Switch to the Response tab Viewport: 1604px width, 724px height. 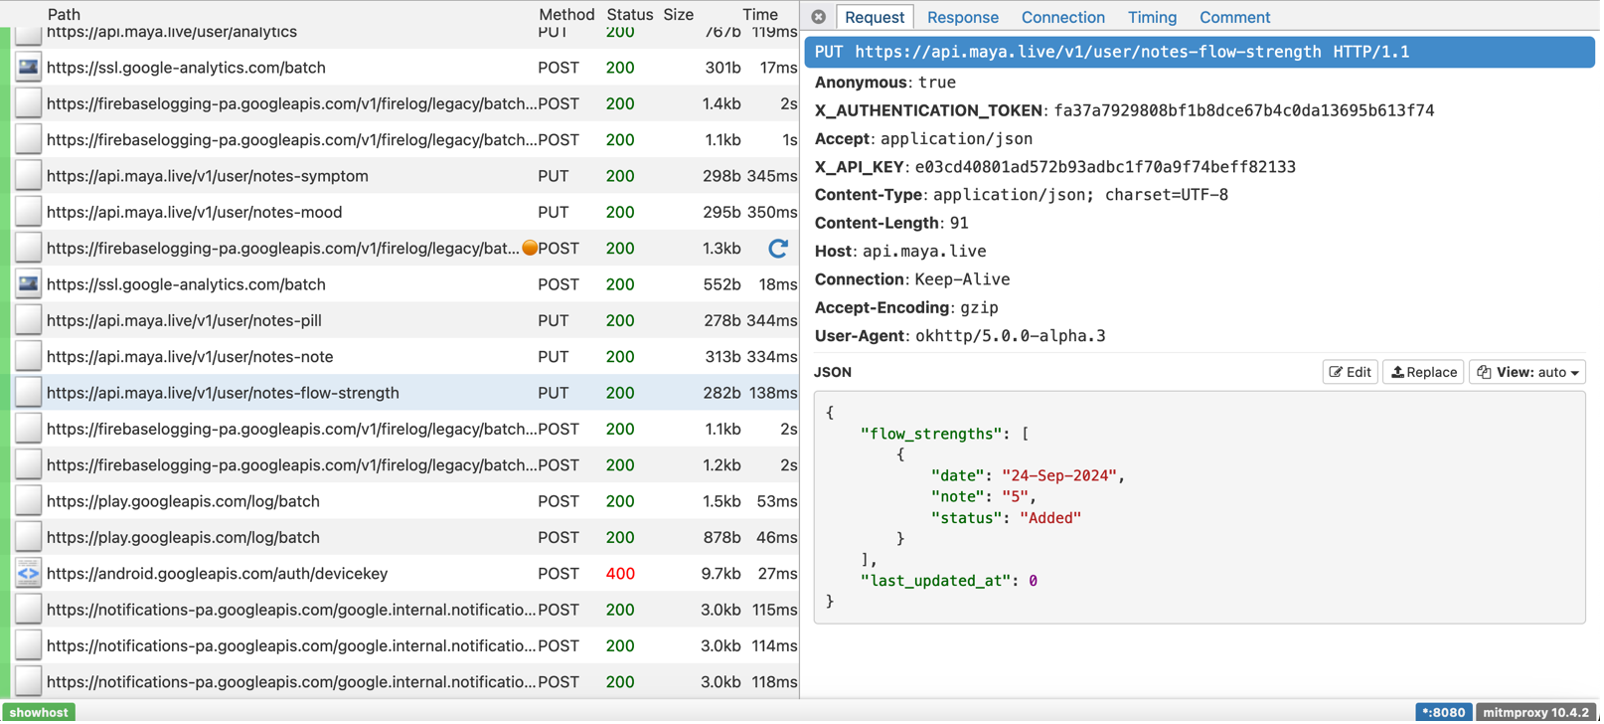tap(962, 17)
